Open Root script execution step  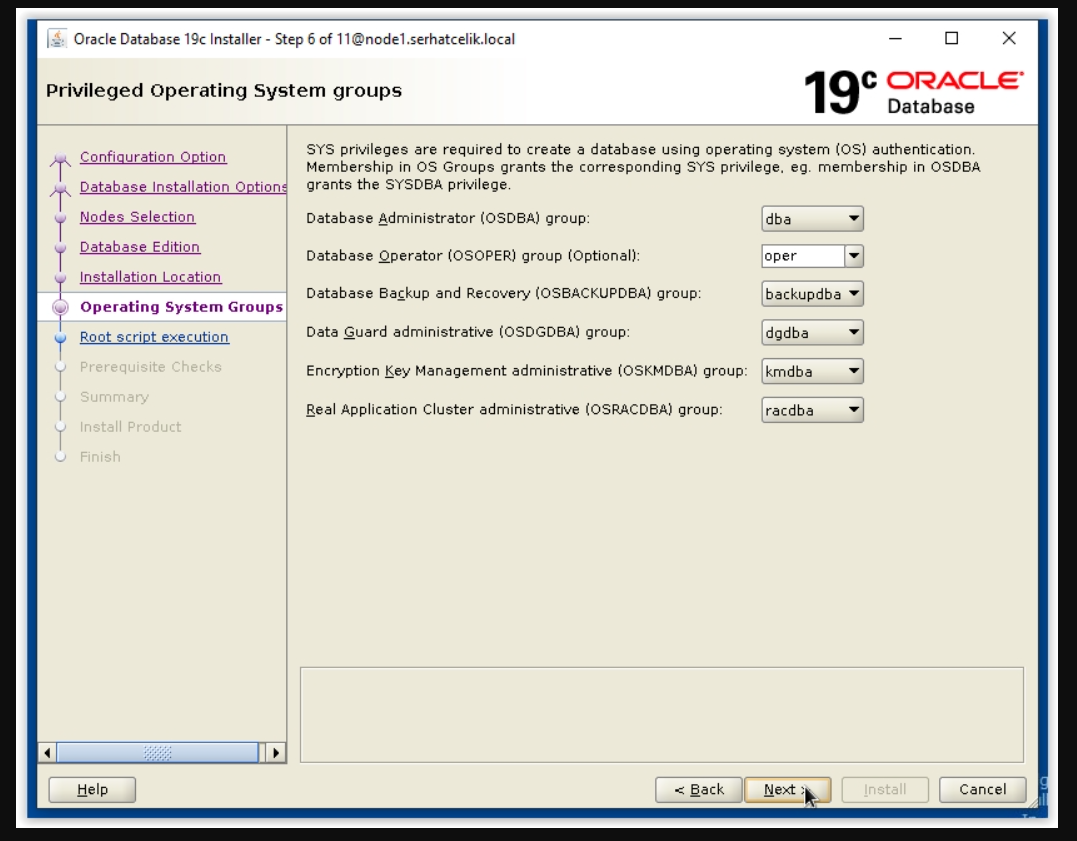click(x=154, y=337)
